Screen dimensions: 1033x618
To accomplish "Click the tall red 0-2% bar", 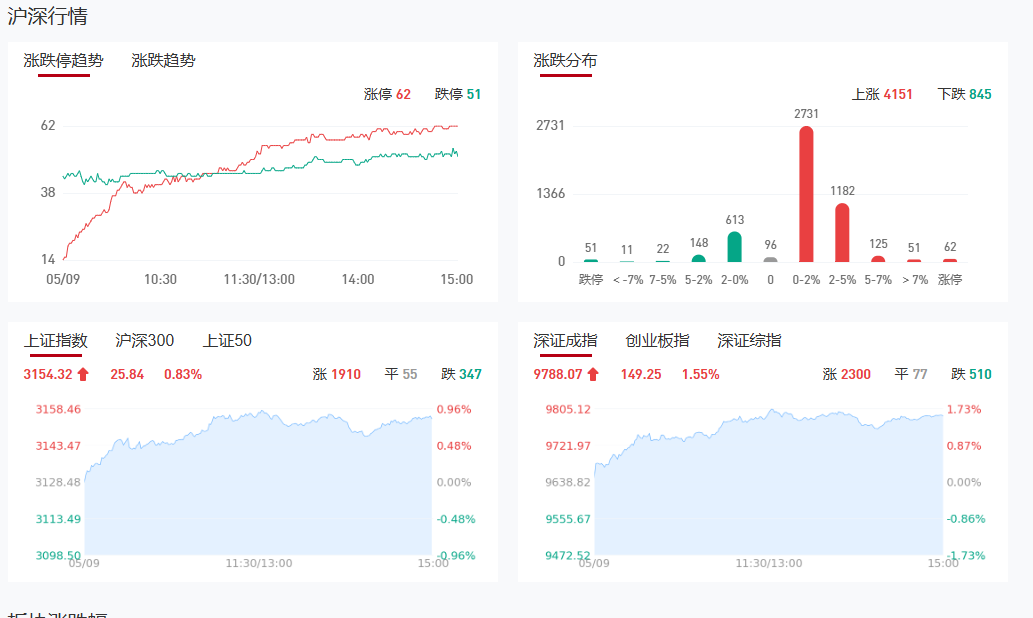I will [x=806, y=195].
